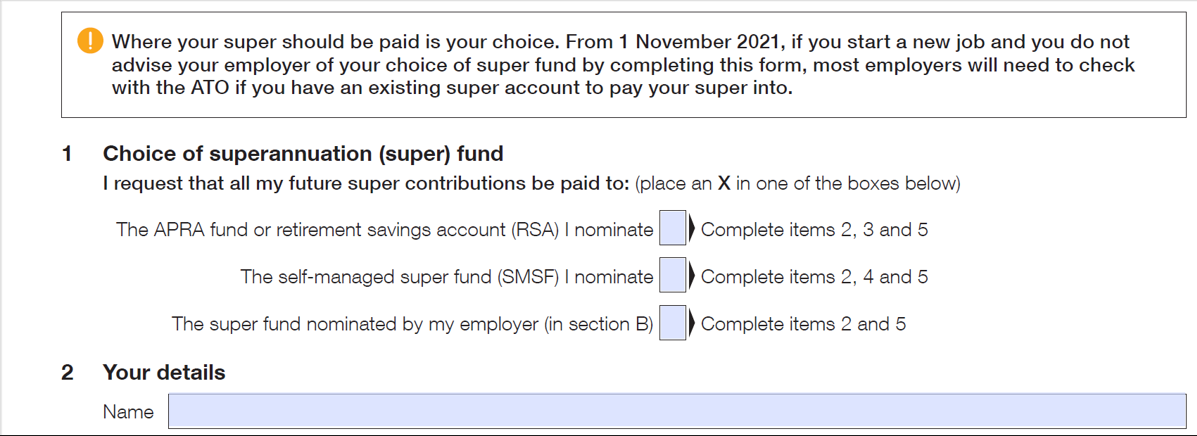
Task: Click the 'Name' field label
Action: tap(128, 412)
